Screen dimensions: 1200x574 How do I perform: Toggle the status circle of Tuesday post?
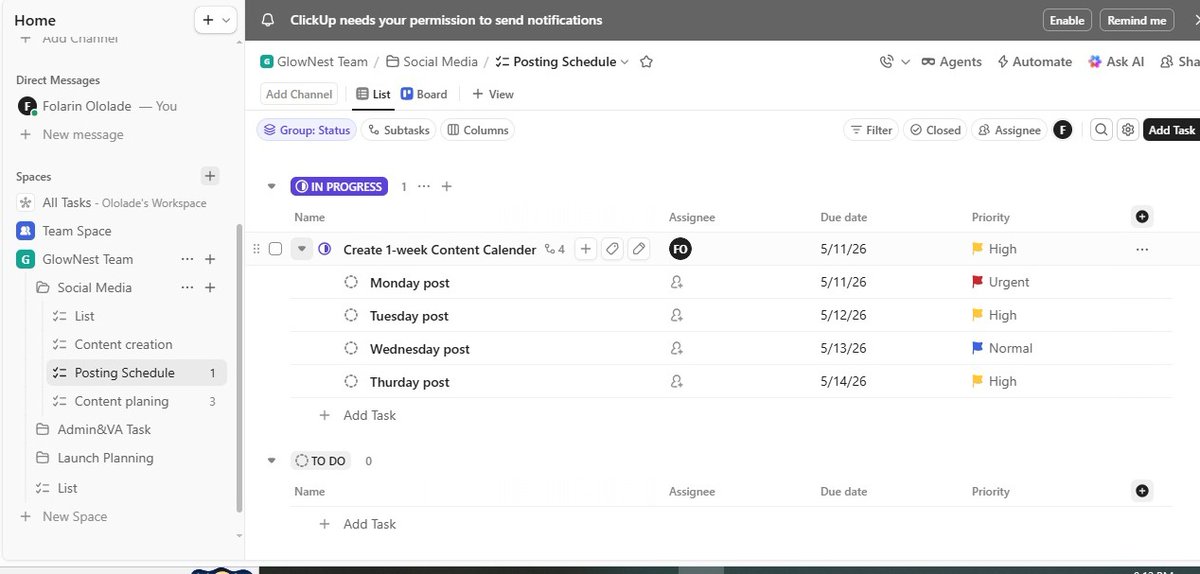[351, 316]
